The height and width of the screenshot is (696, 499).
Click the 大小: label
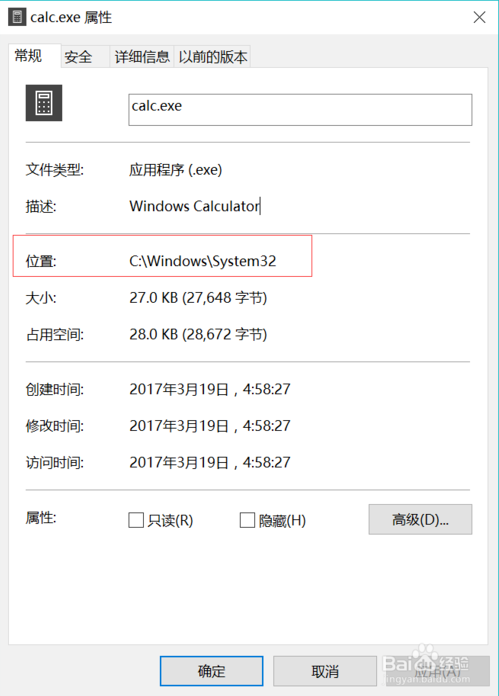(x=41, y=298)
